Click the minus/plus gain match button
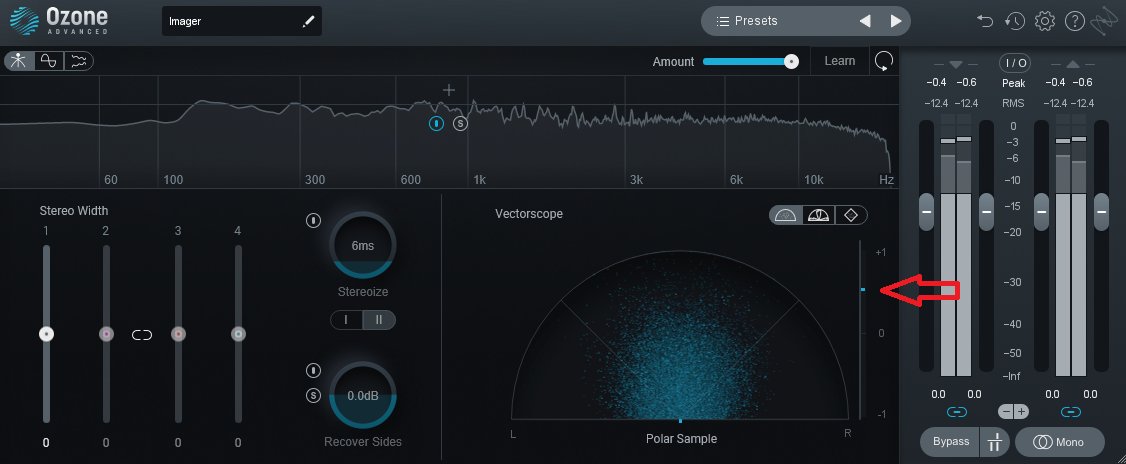 click(1014, 412)
